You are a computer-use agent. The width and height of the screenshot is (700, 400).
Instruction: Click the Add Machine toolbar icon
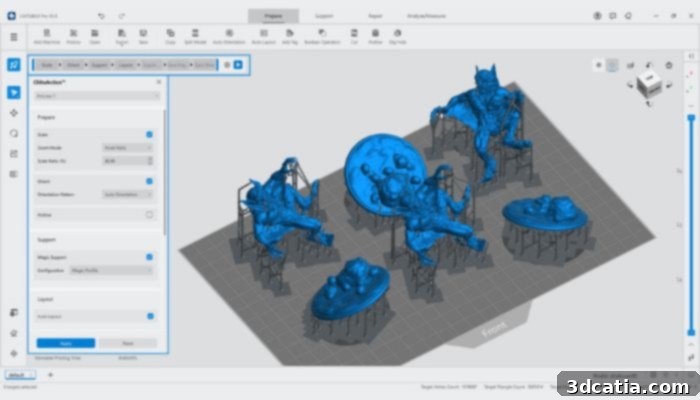(x=46, y=36)
